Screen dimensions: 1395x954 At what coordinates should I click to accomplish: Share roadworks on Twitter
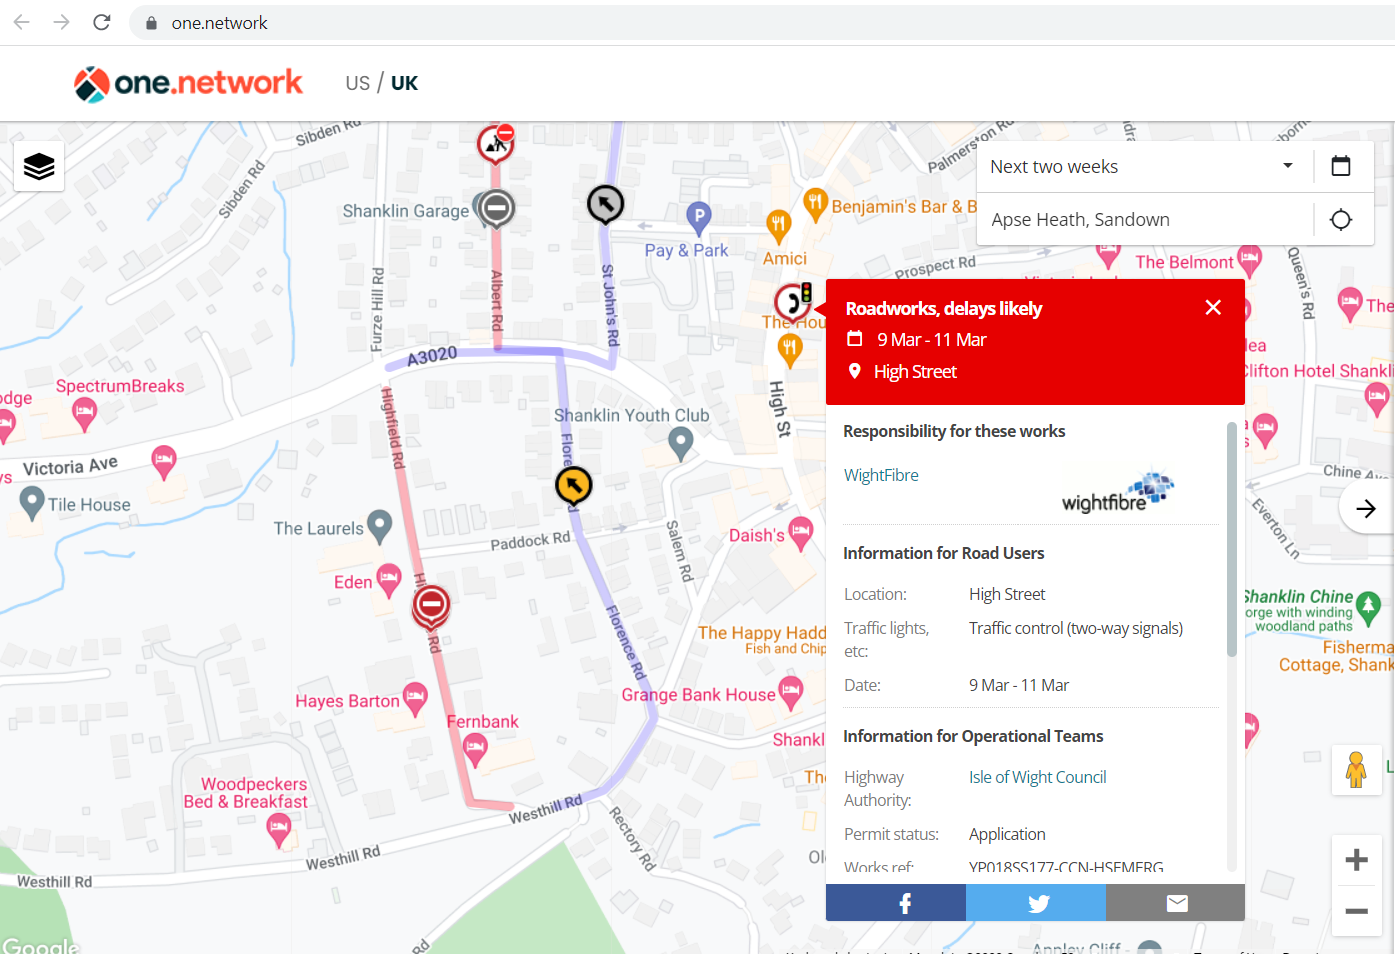pyautogui.click(x=1036, y=903)
